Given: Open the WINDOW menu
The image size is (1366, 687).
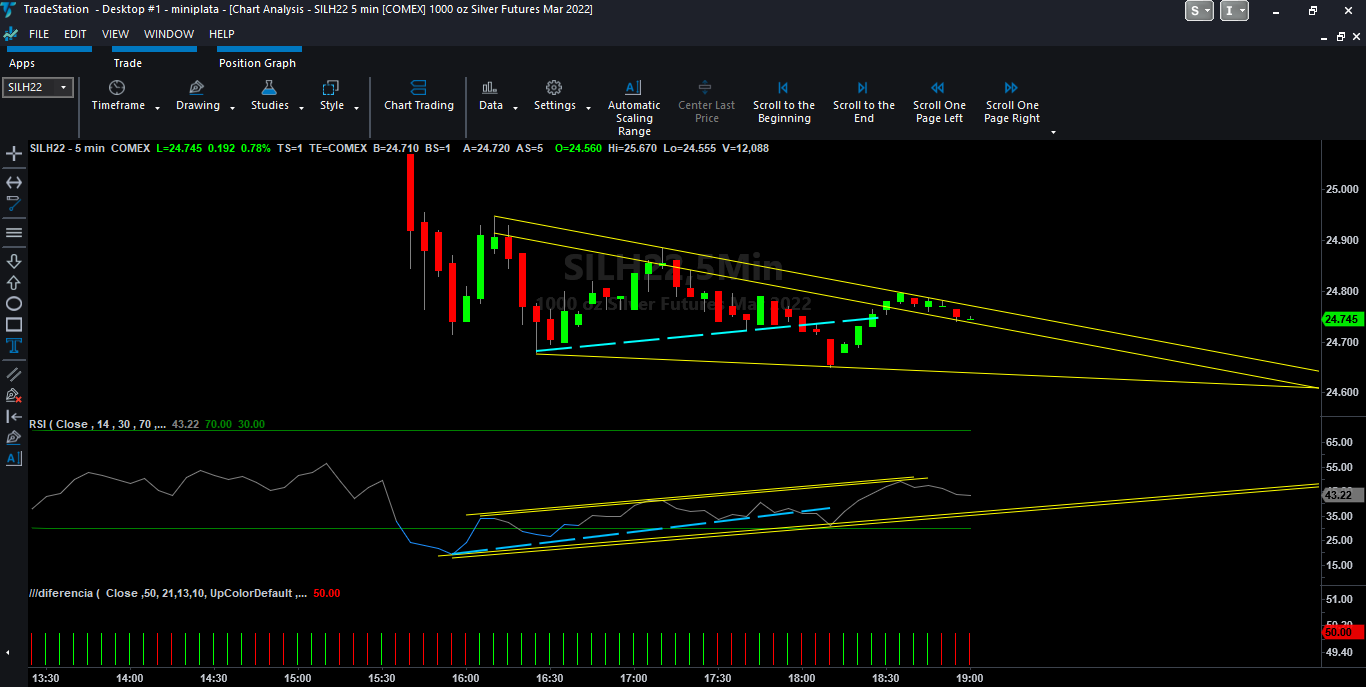Looking at the screenshot, I should pyautogui.click(x=169, y=34).
